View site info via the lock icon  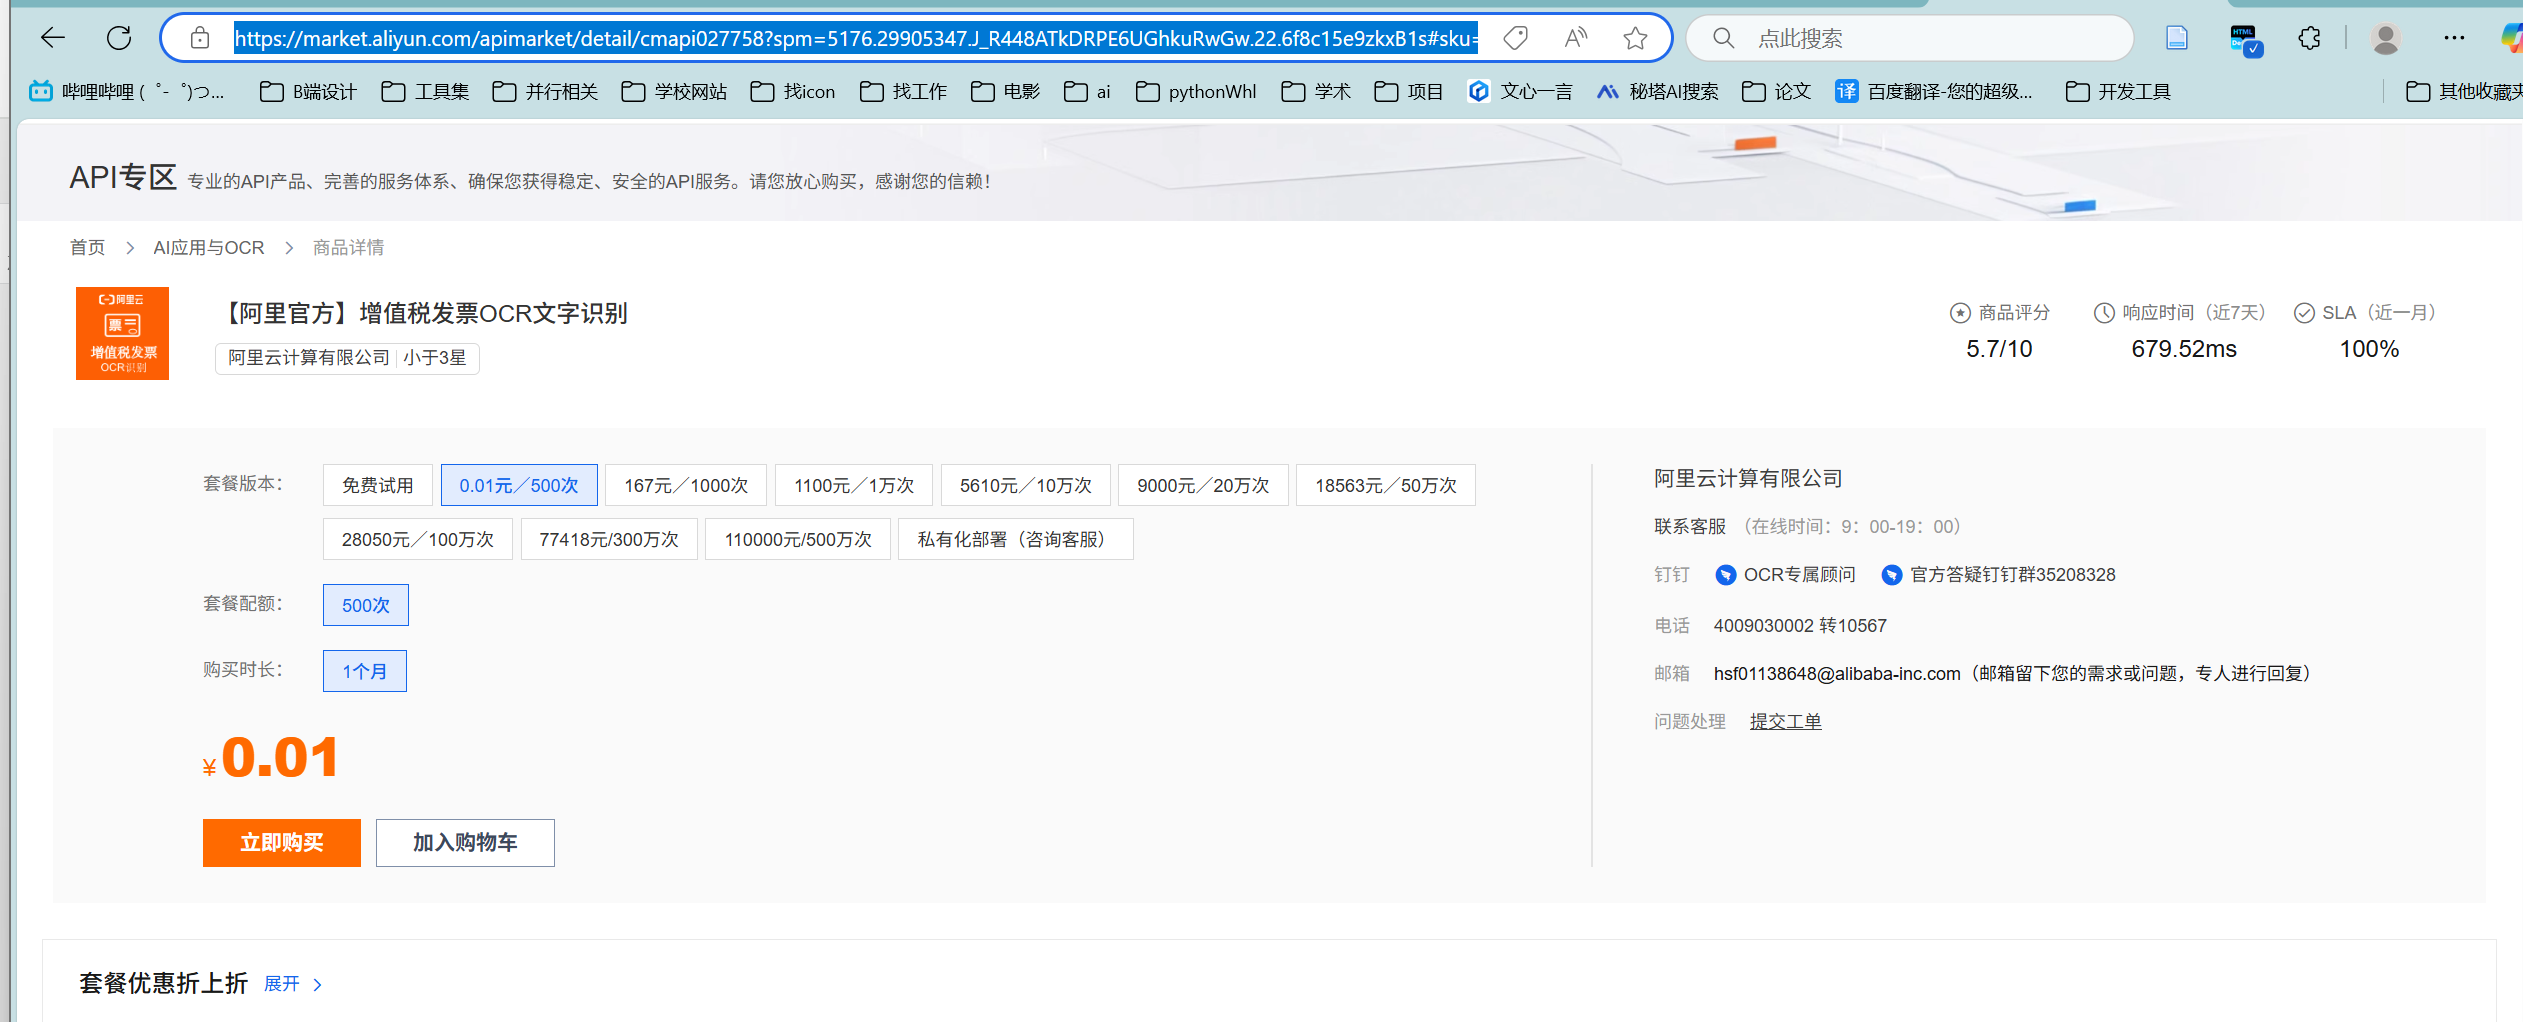(x=200, y=38)
